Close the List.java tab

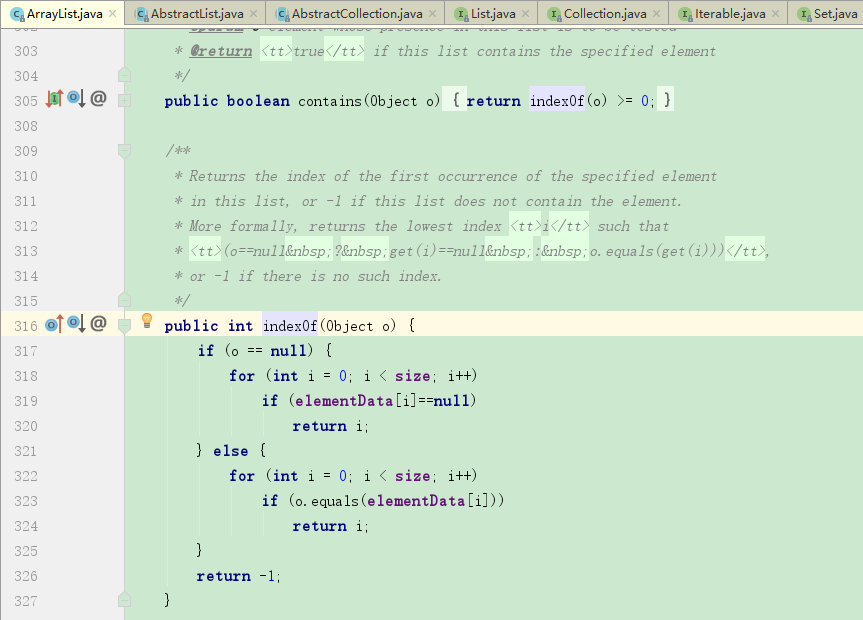(x=526, y=14)
